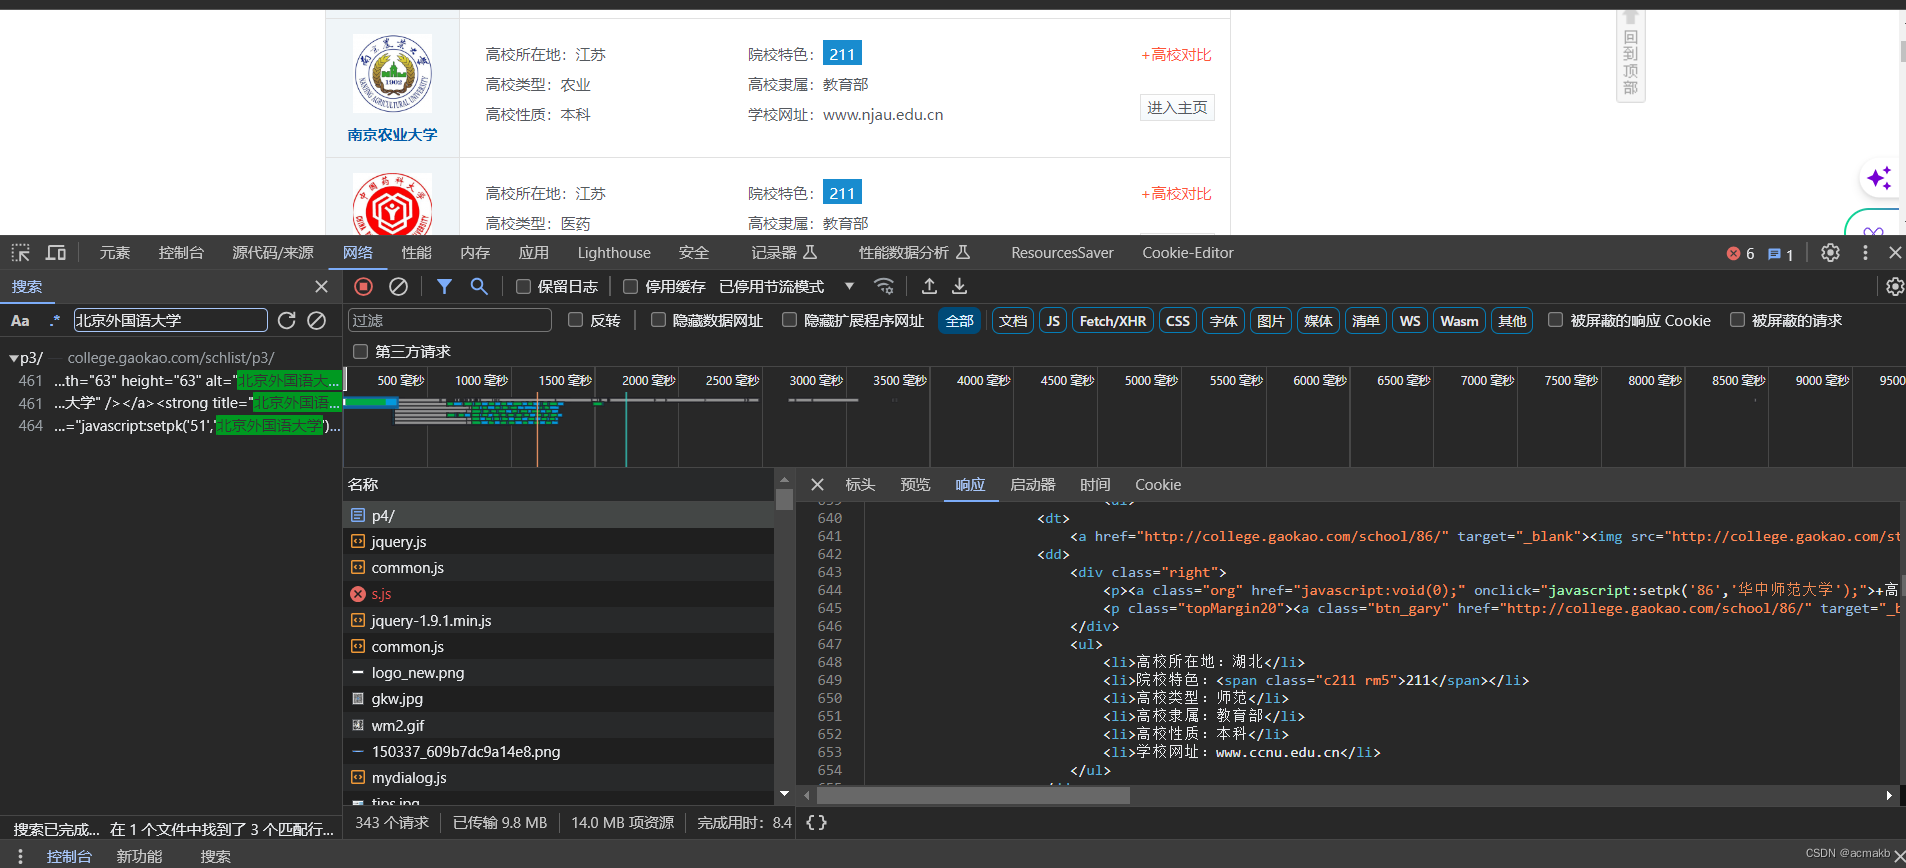The image size is (1906, 868).
Task: Switch to Headers tab of request
Action: tap(860, 485)
